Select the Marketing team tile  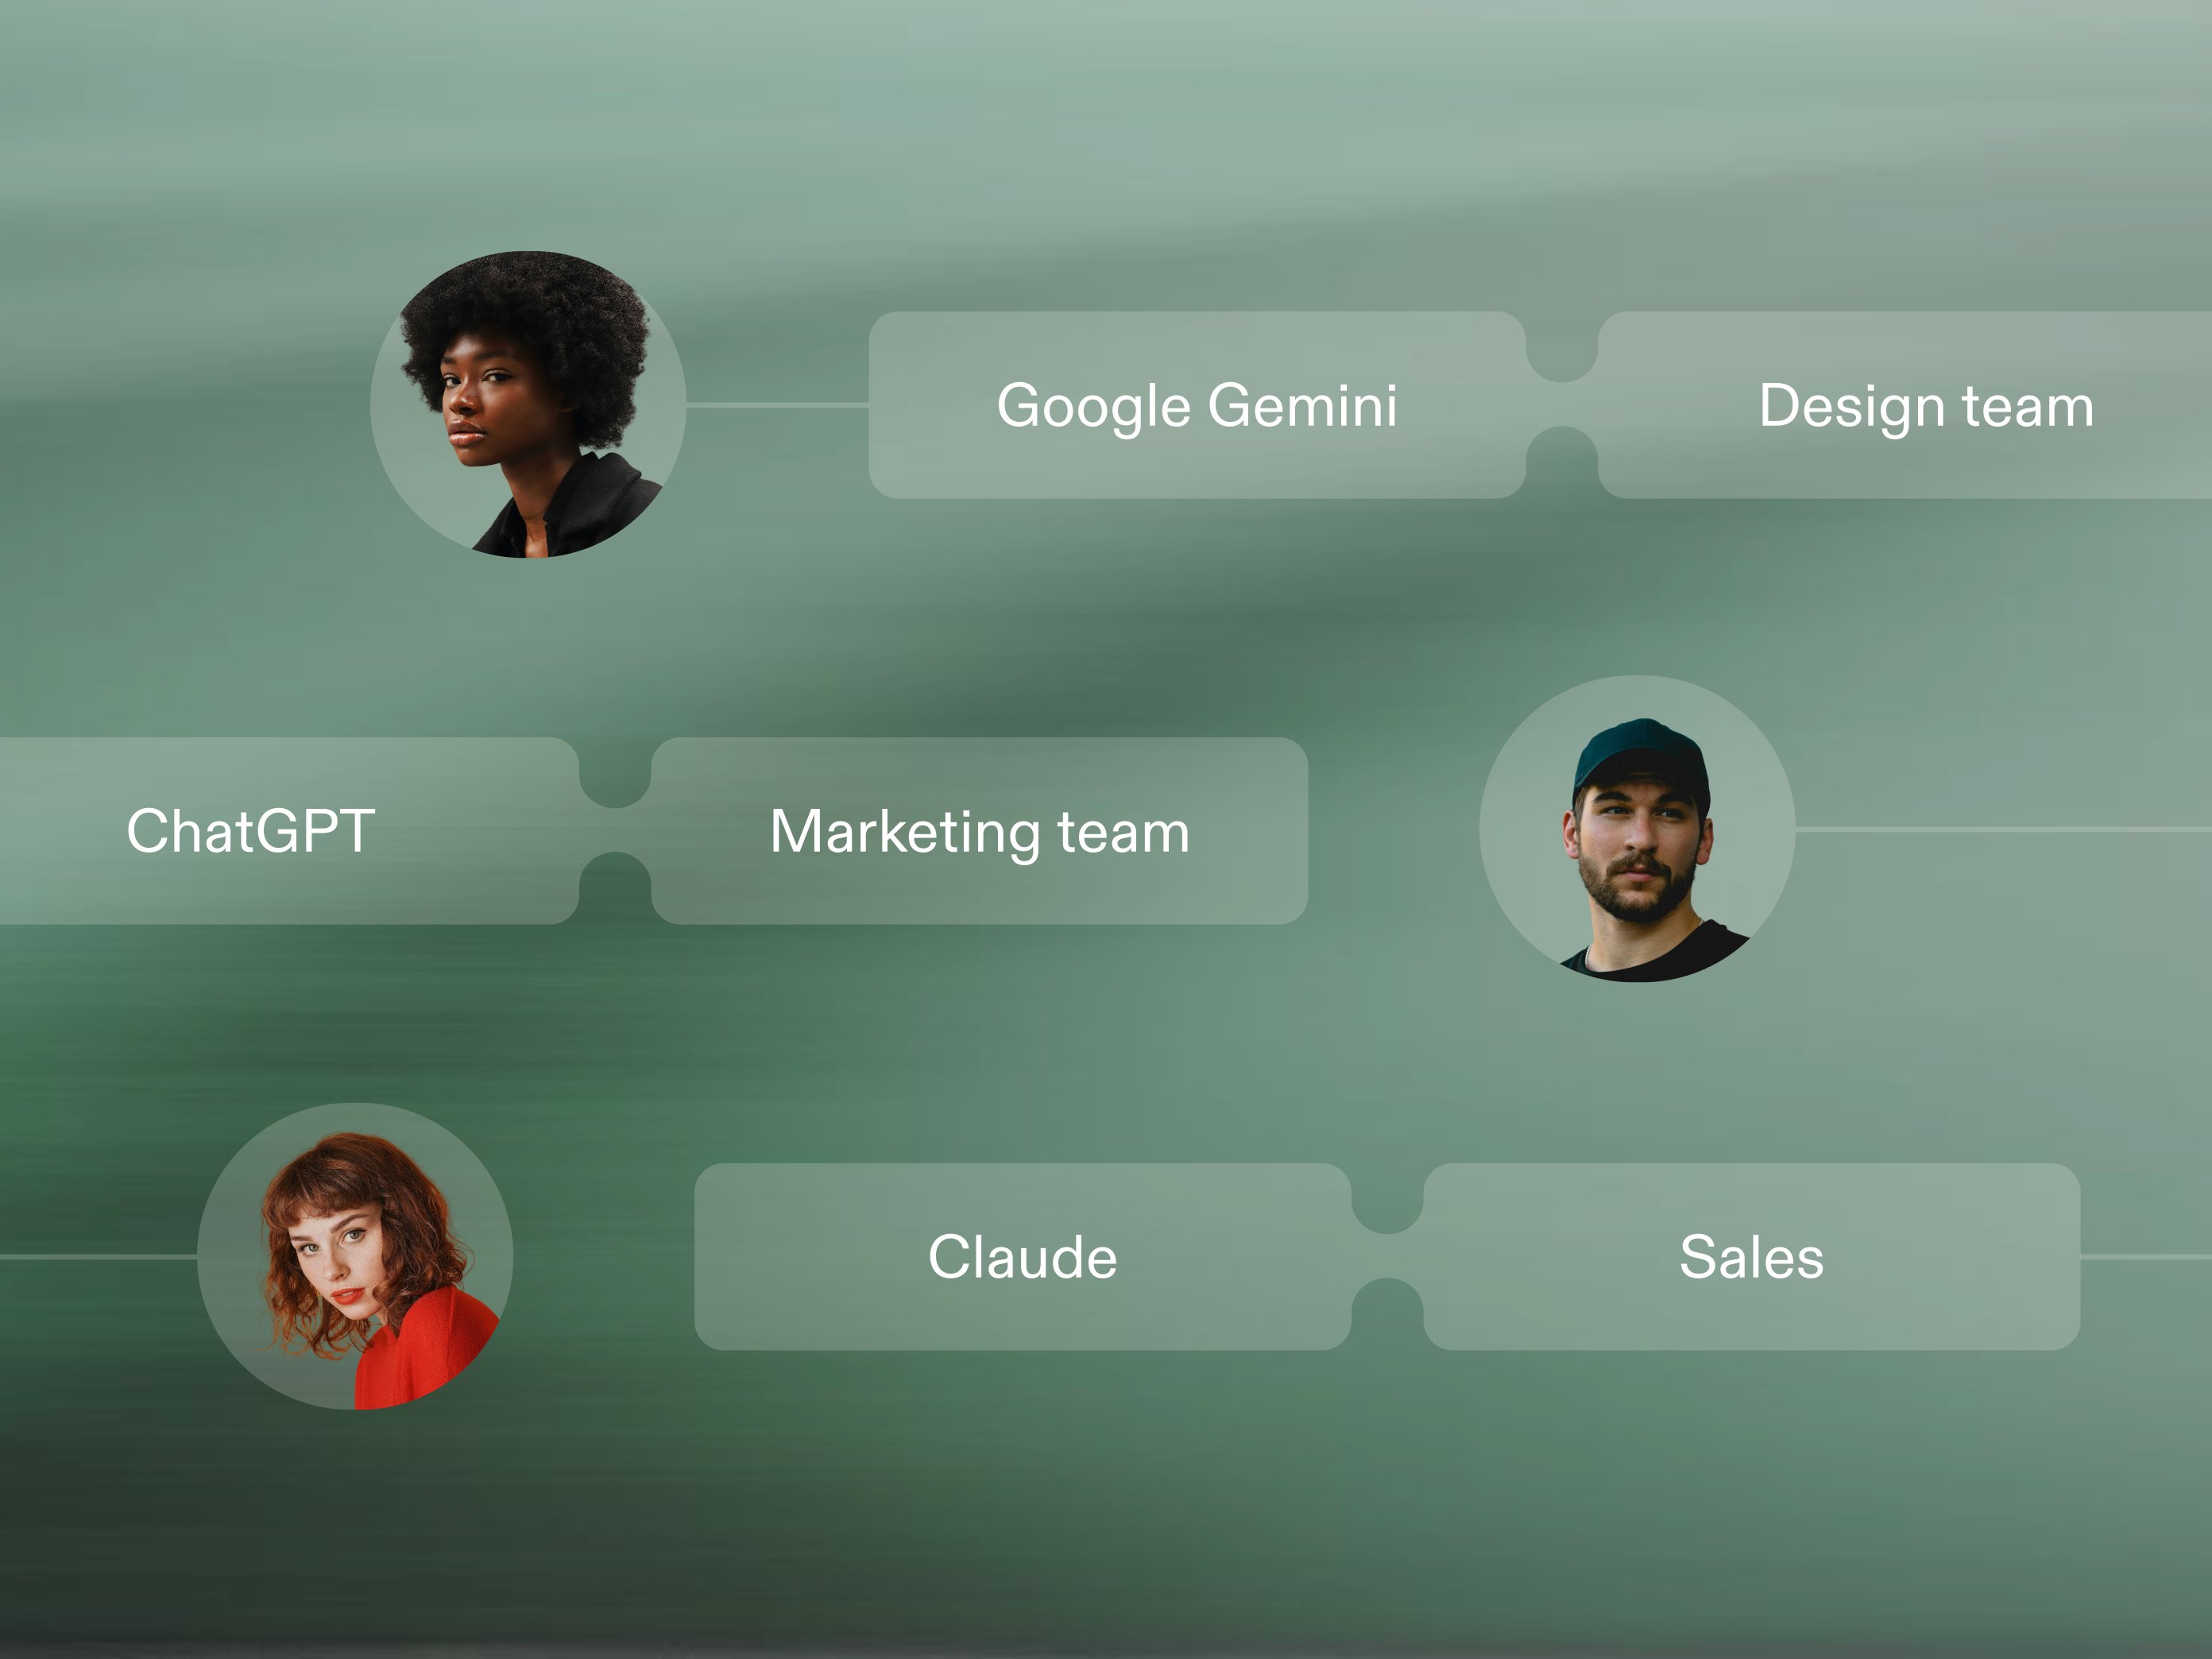[x=979, y=831]
